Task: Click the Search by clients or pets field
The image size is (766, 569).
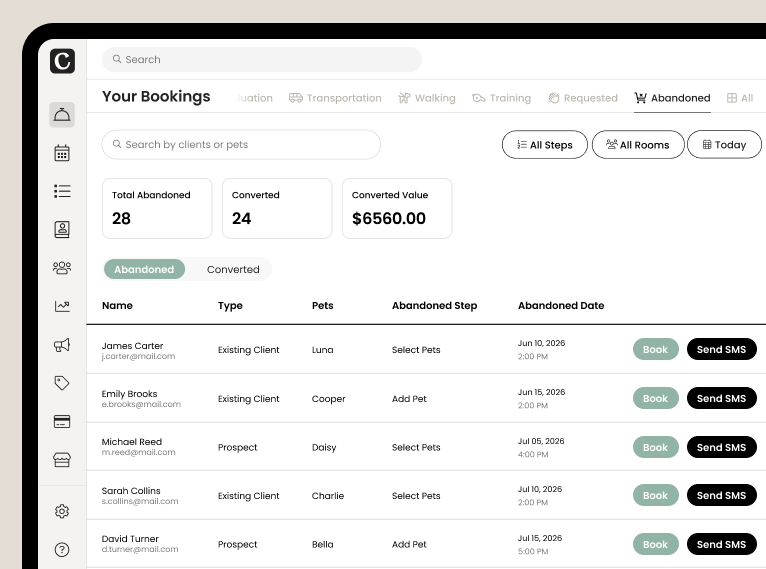Action: (241, 145)
